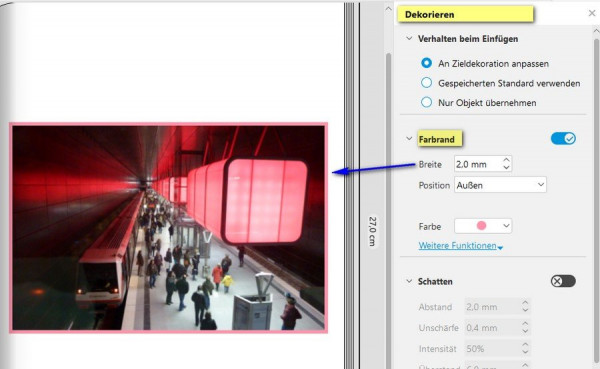
Task: Click the Unschärfe stepper arrows
Action: pyautogui.click(x=525, y=328)
